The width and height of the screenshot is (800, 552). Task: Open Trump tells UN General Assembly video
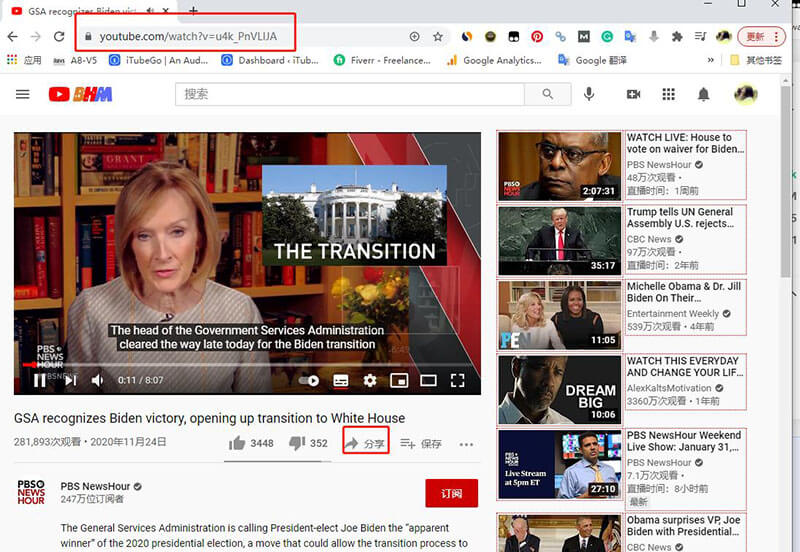point(680,218)
